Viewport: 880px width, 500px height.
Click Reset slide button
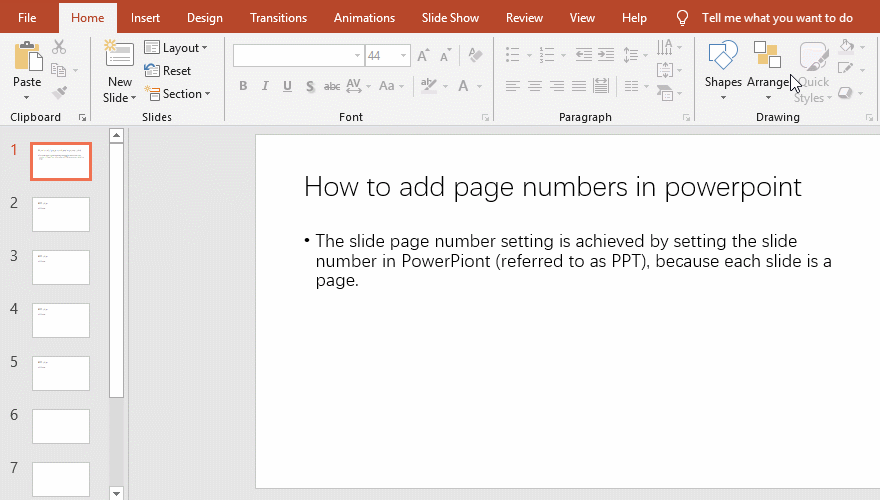167,71
